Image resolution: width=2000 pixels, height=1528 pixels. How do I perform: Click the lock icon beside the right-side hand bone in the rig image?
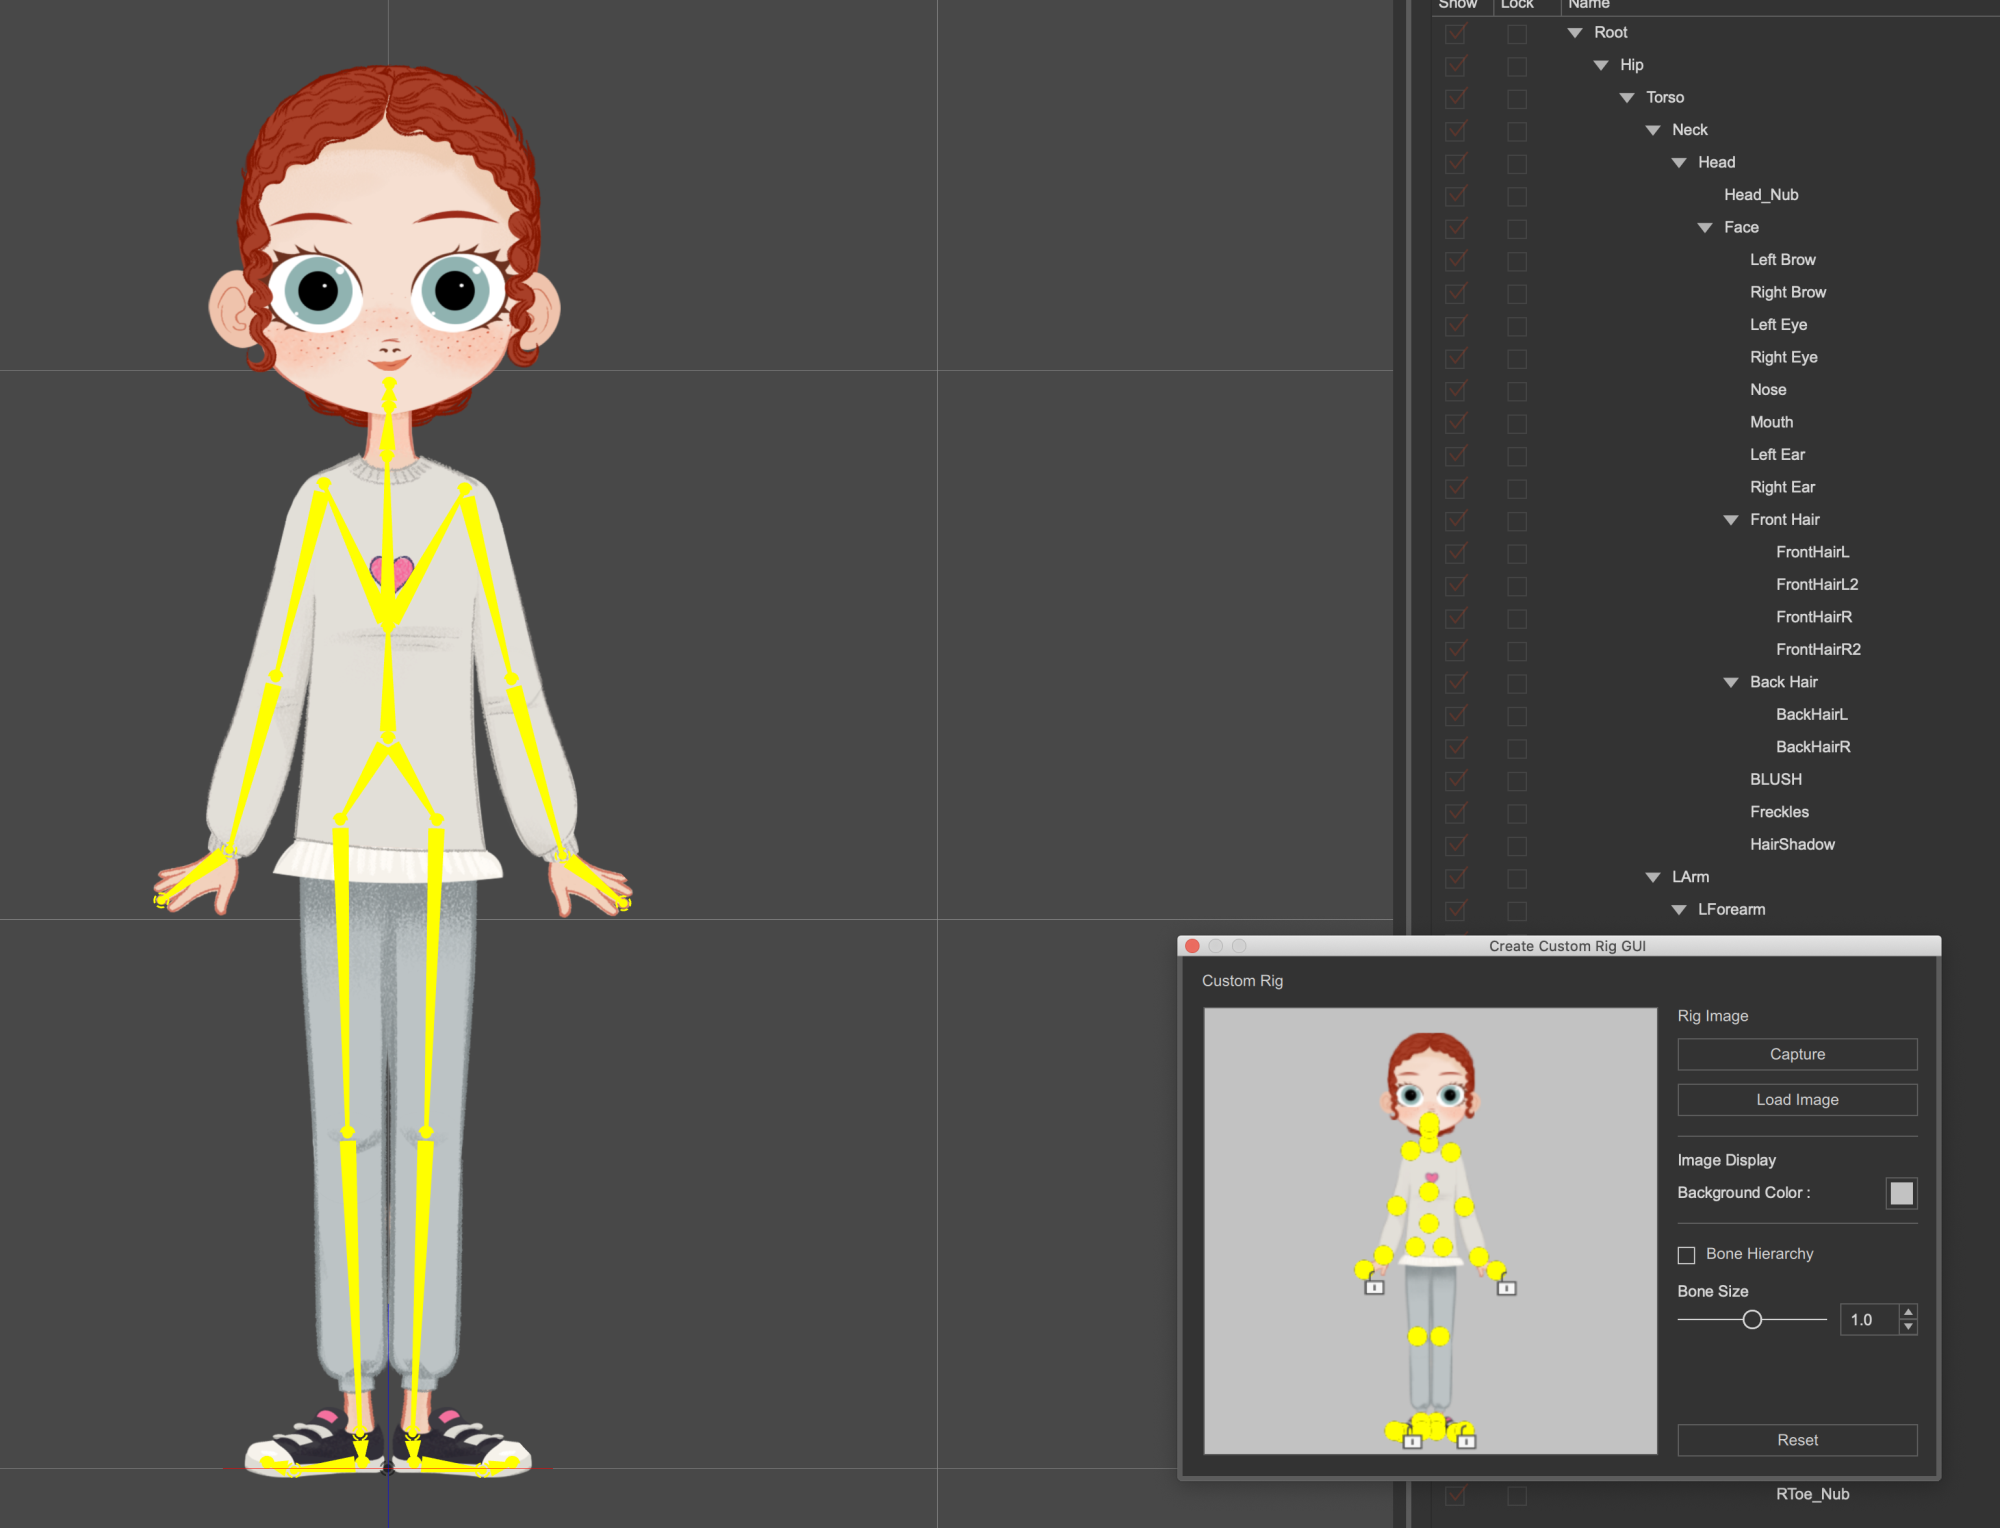click(1507, 1285)
